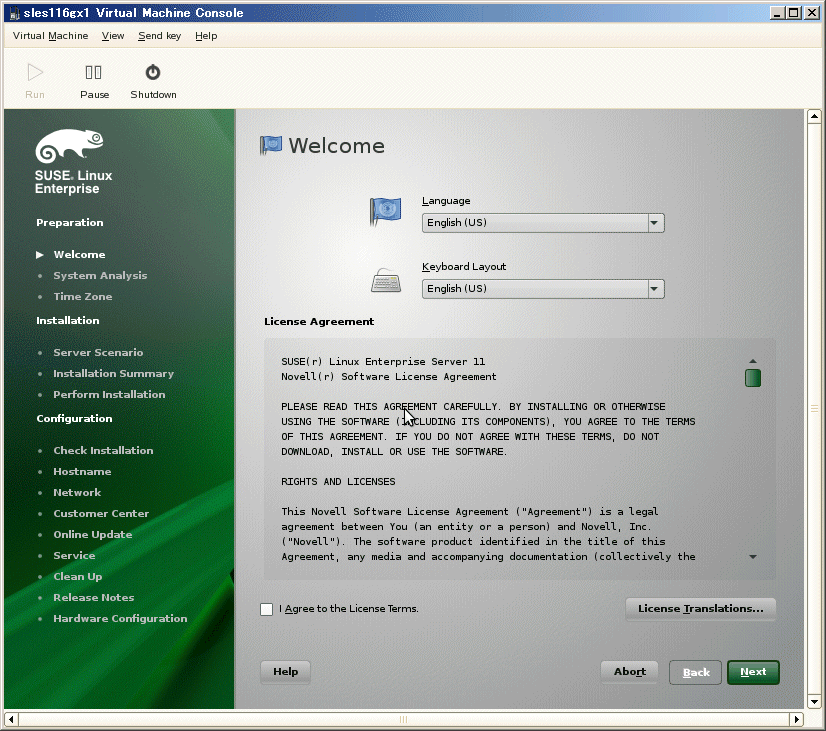Click console vertical scrollbar down arrow

tap(814, 702)
